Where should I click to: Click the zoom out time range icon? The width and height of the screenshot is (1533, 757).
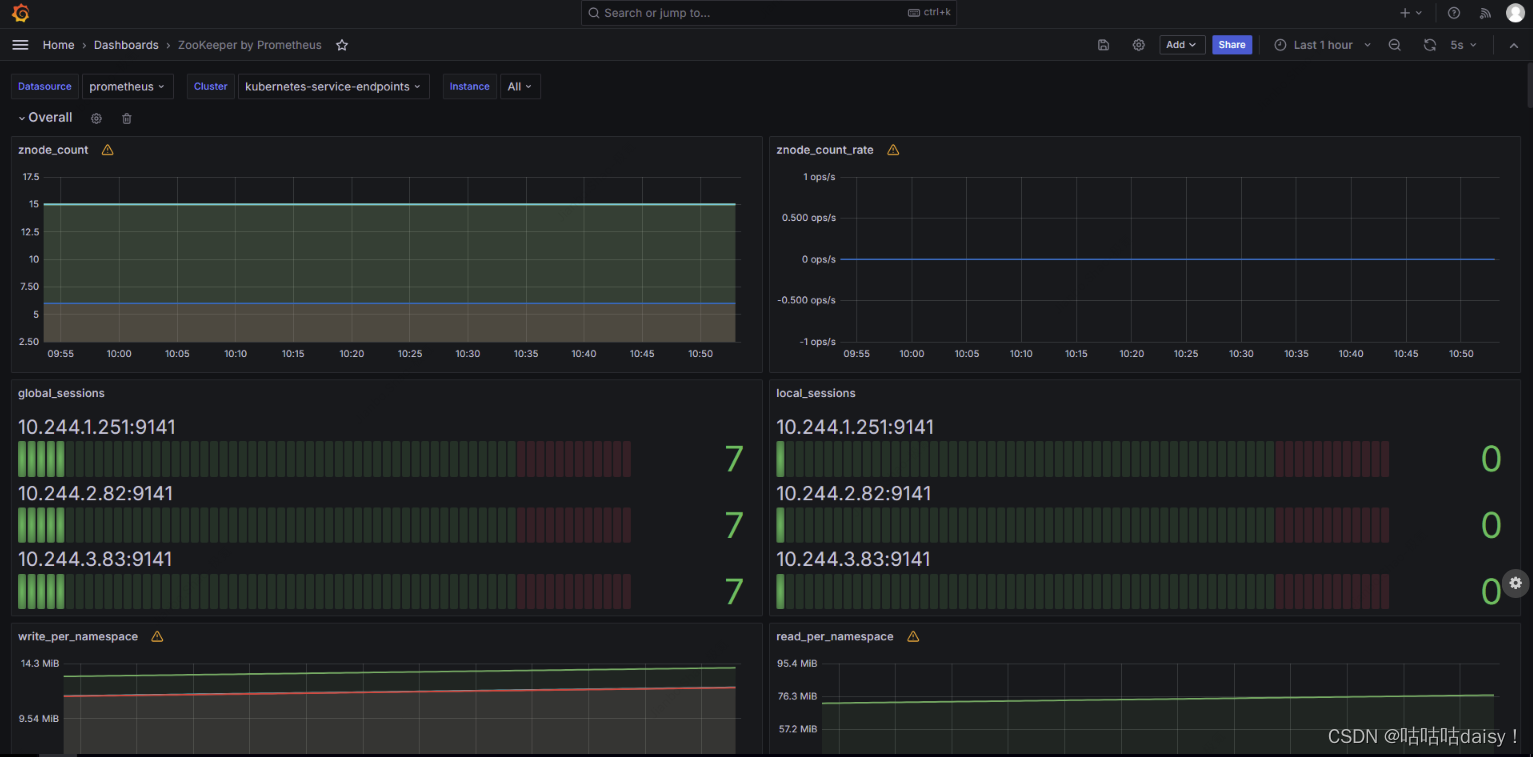tap(1394, 45)
